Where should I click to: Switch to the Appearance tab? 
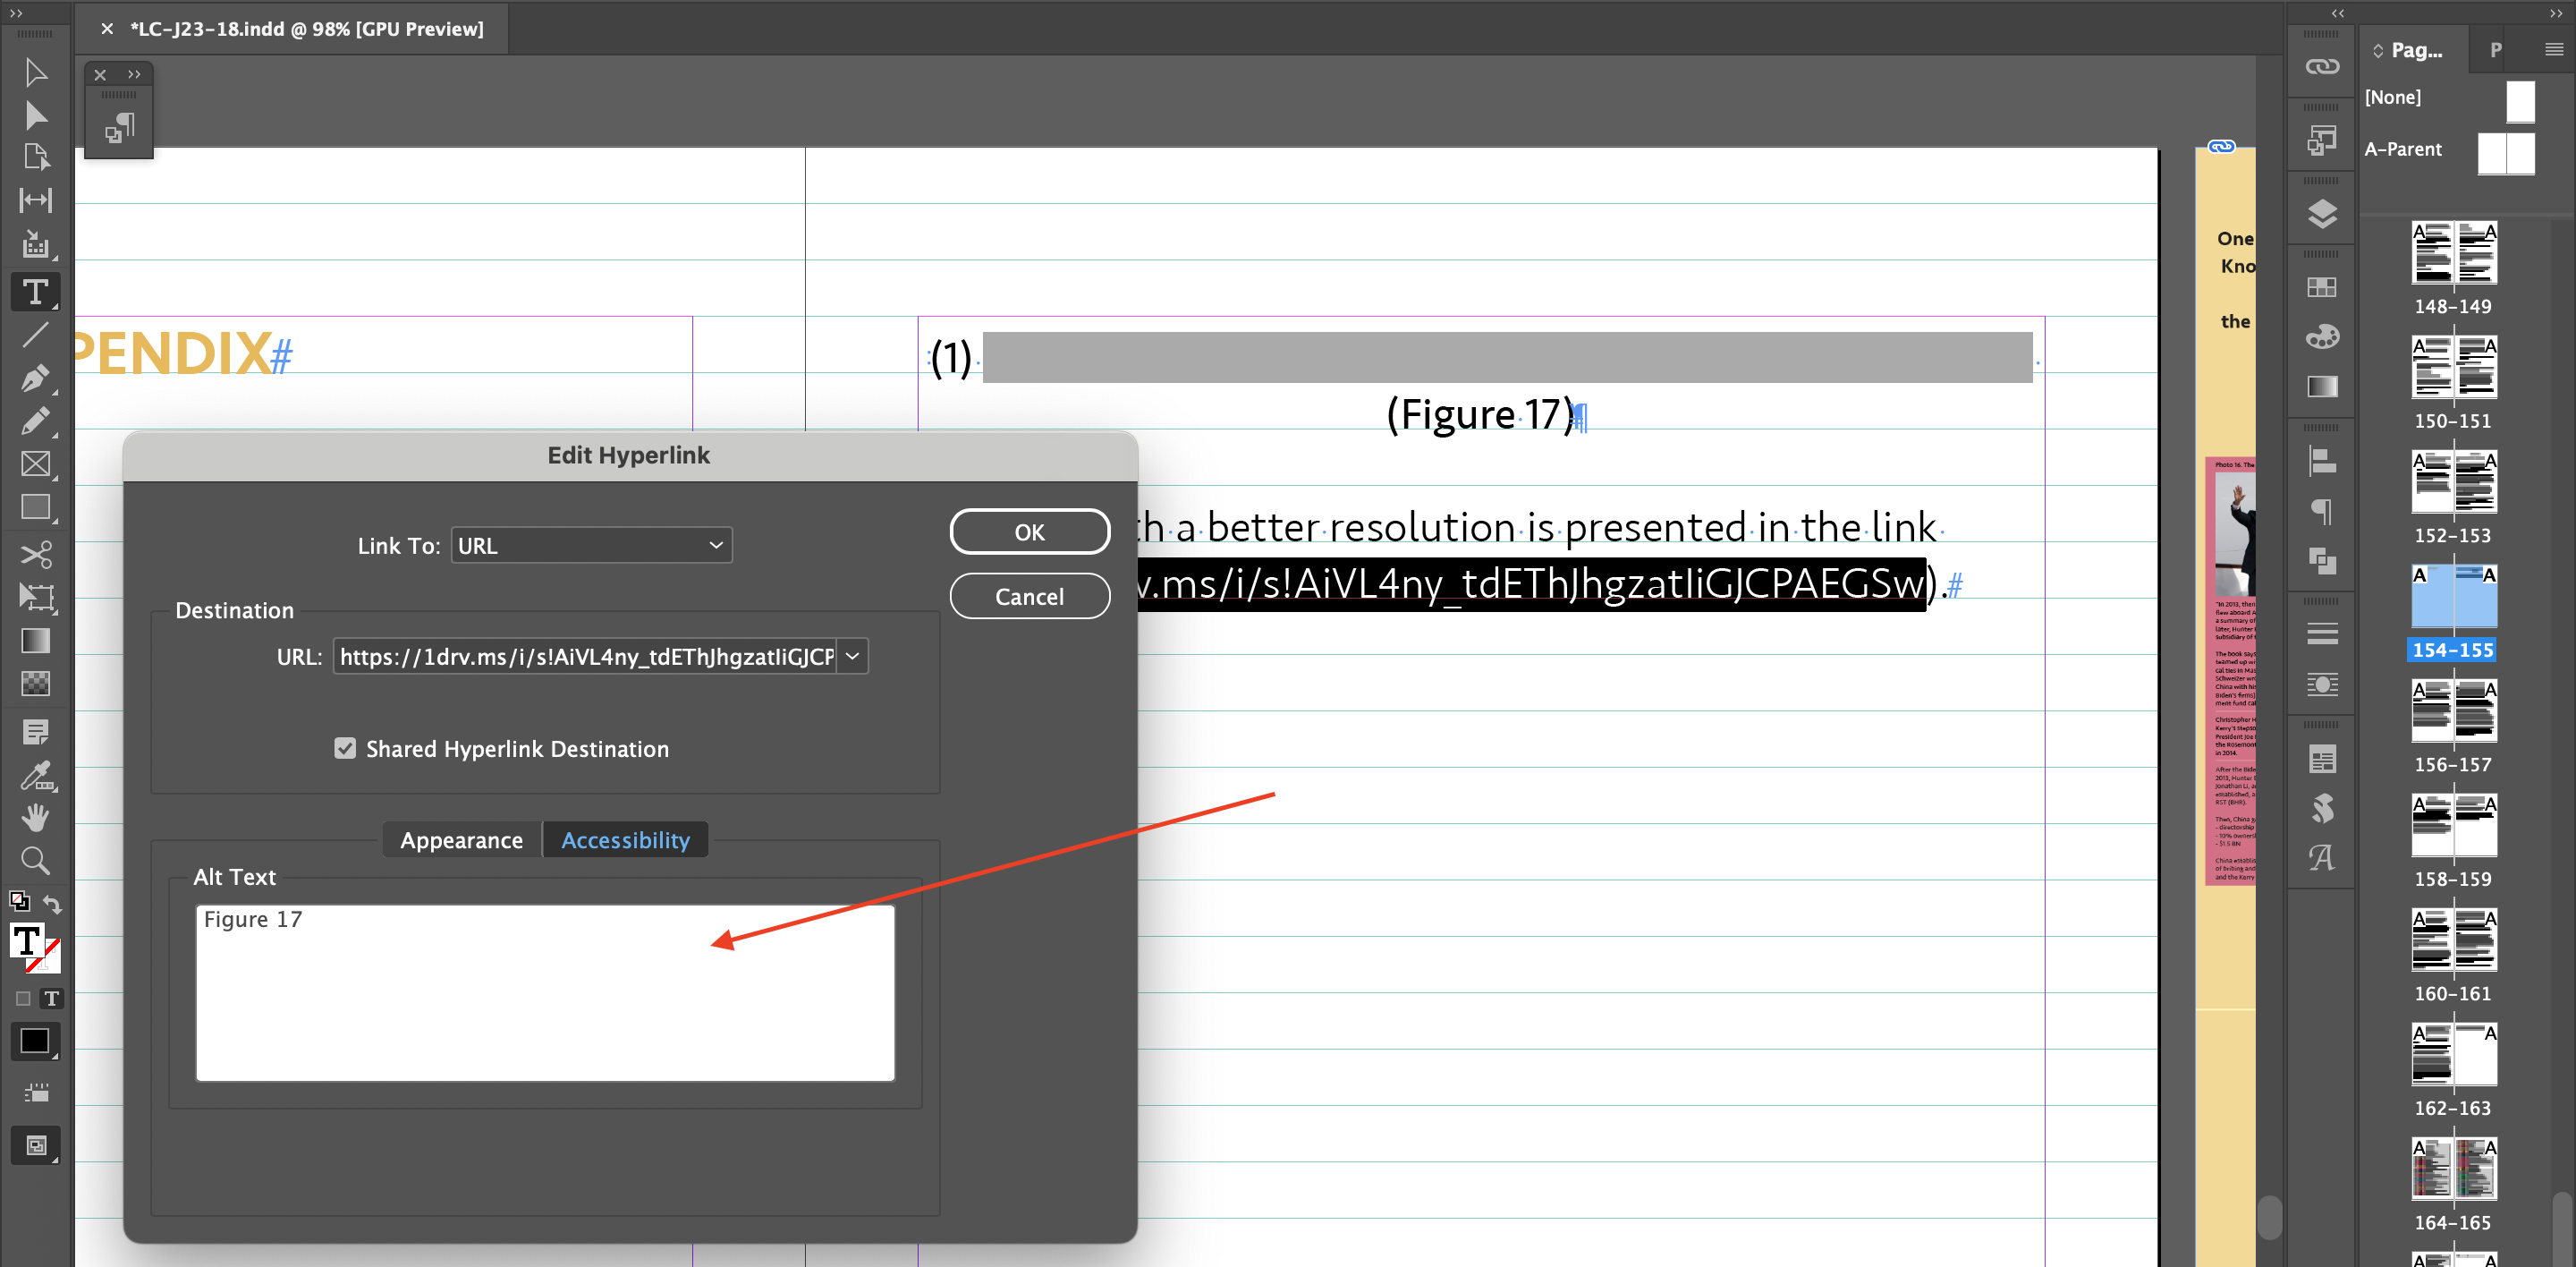click(x=461, y=840)
